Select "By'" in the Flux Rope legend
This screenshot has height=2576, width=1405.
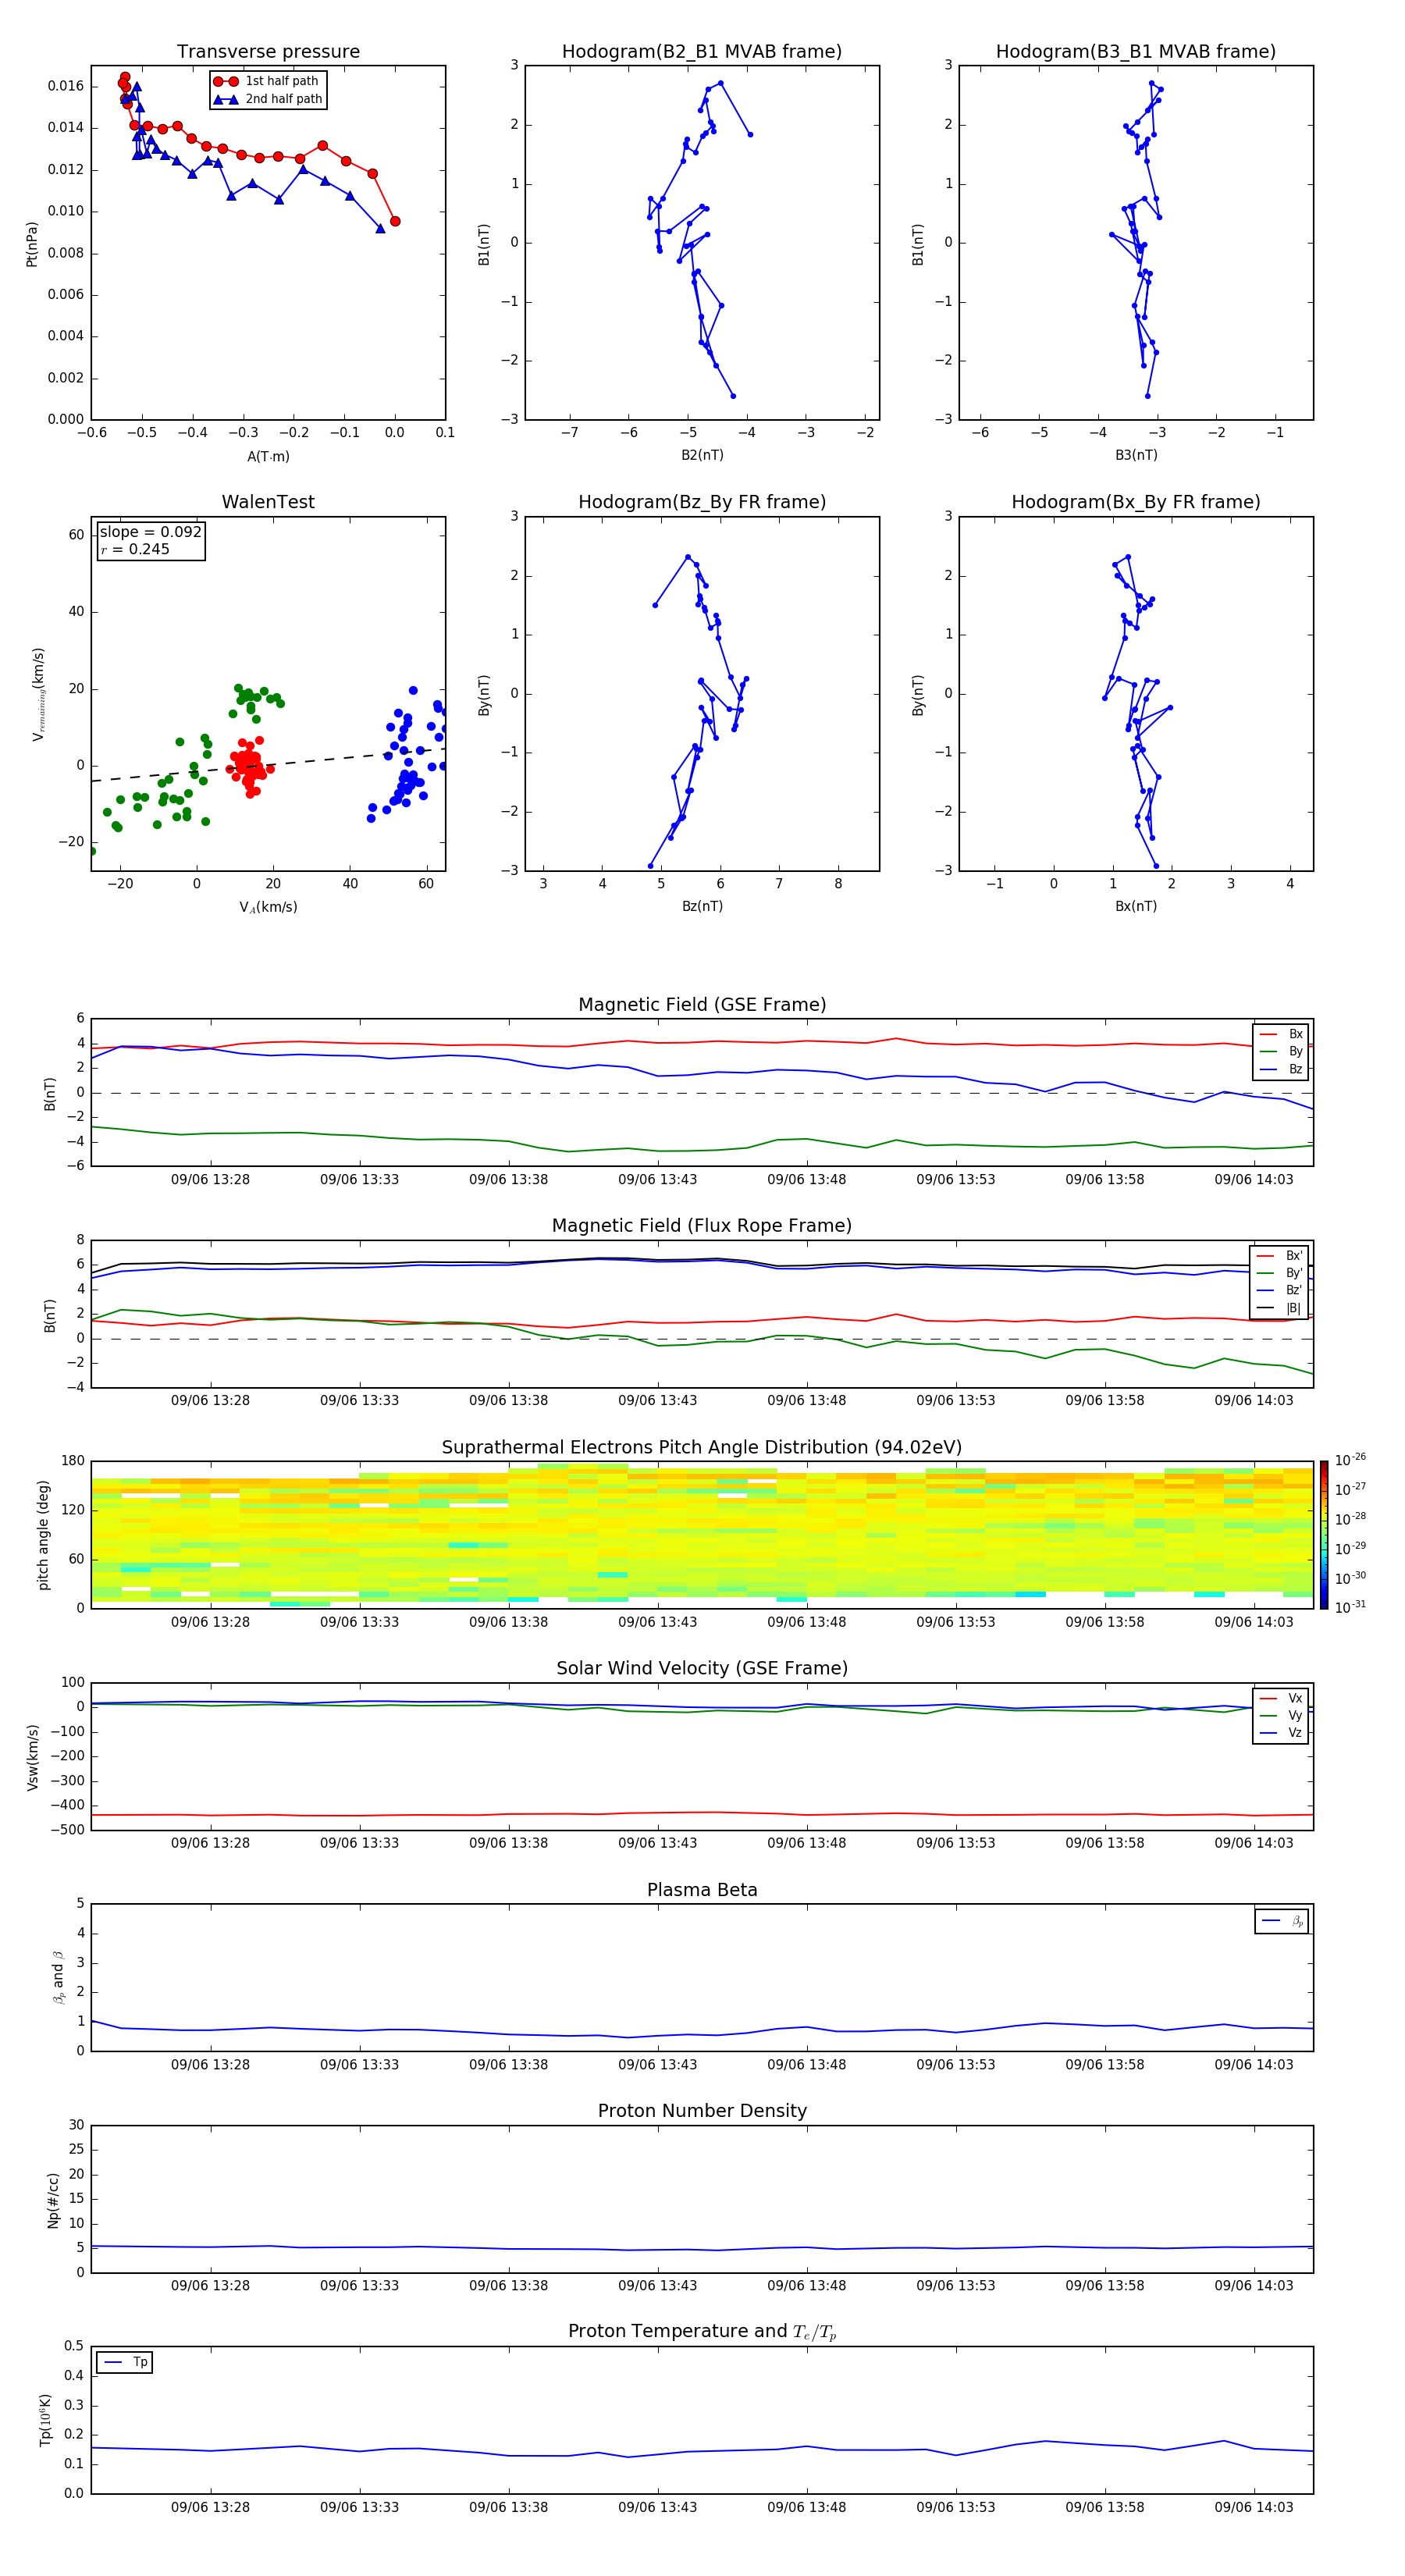pyautogui.click(x=1279, y=1273)
